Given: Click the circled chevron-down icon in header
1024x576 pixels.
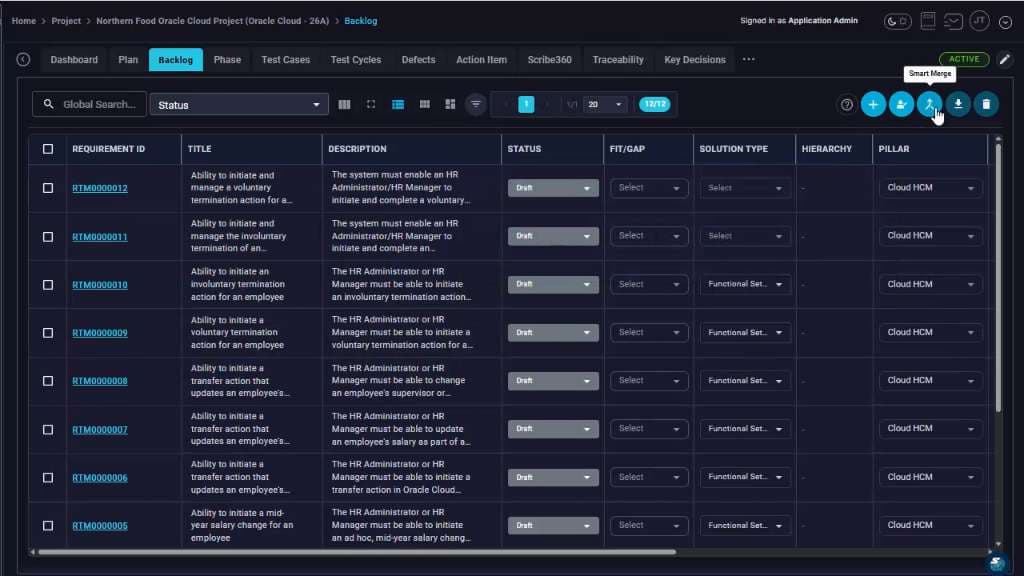Looking at the screenshot, I should 1006,22.
